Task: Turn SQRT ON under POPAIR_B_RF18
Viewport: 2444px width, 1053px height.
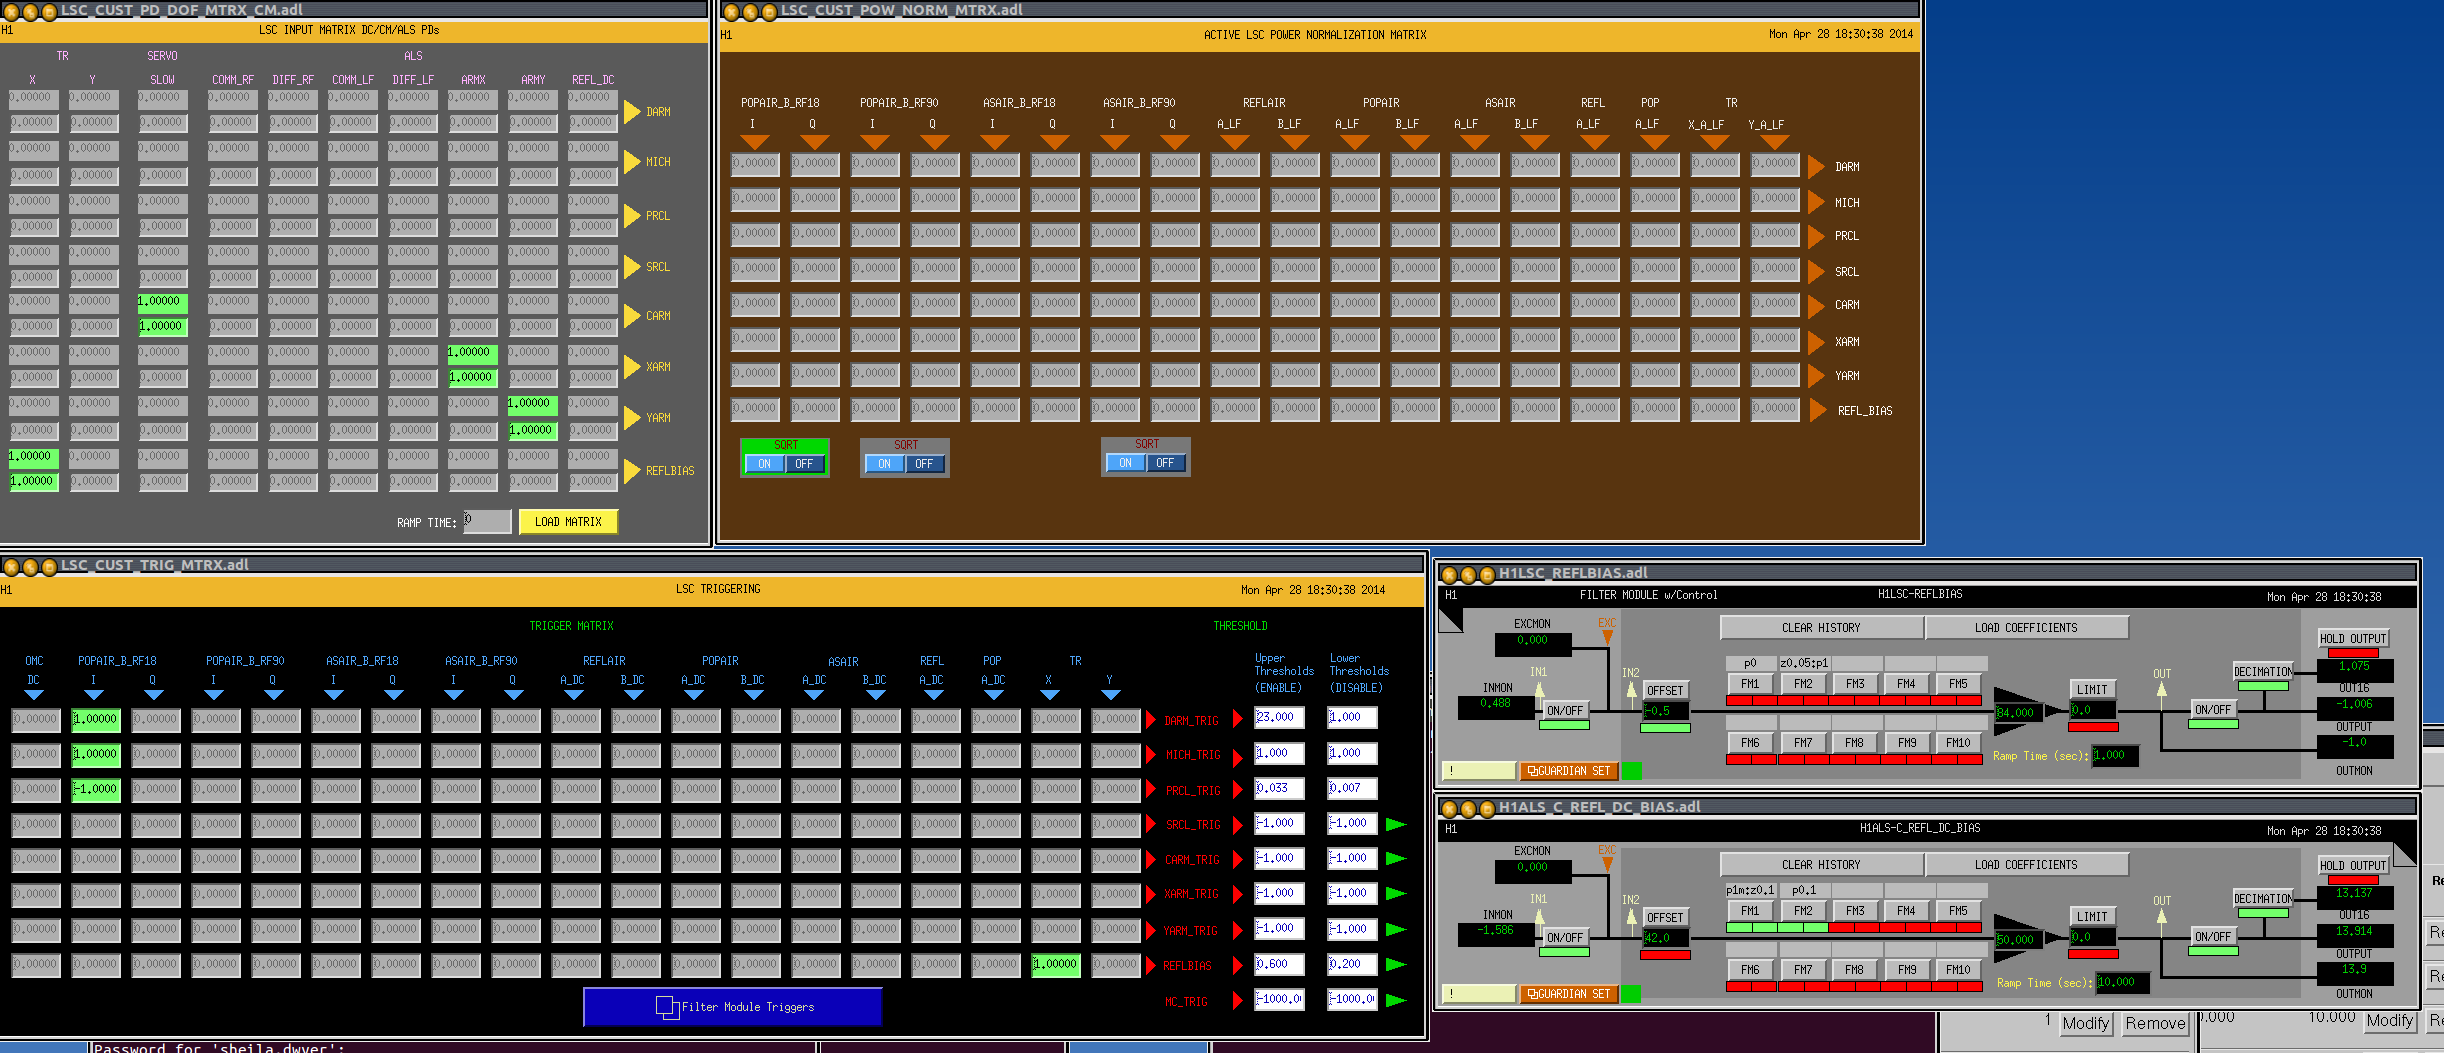Action: pyautogui.click(x=764, y=464)
